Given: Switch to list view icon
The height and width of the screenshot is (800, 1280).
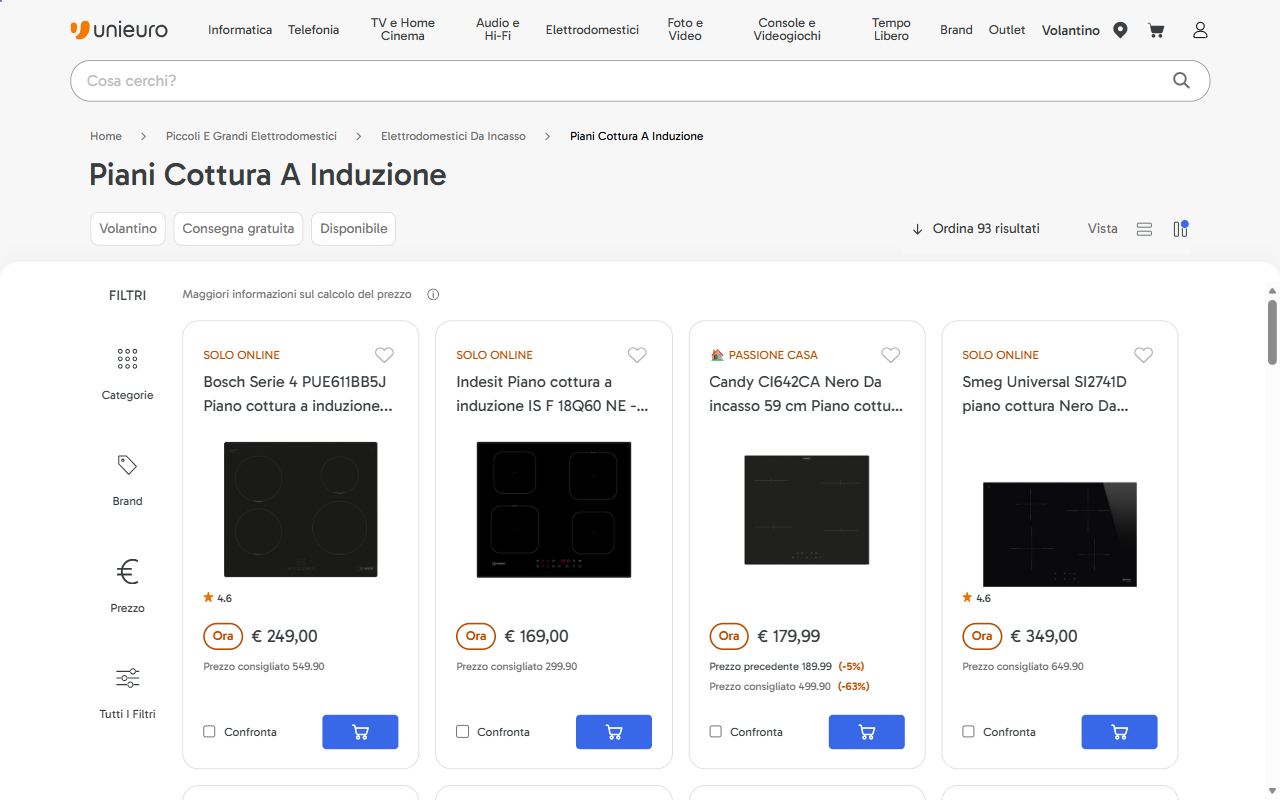Looking at the screenshot, I should pyautogui.click(x=1145, y=229).
